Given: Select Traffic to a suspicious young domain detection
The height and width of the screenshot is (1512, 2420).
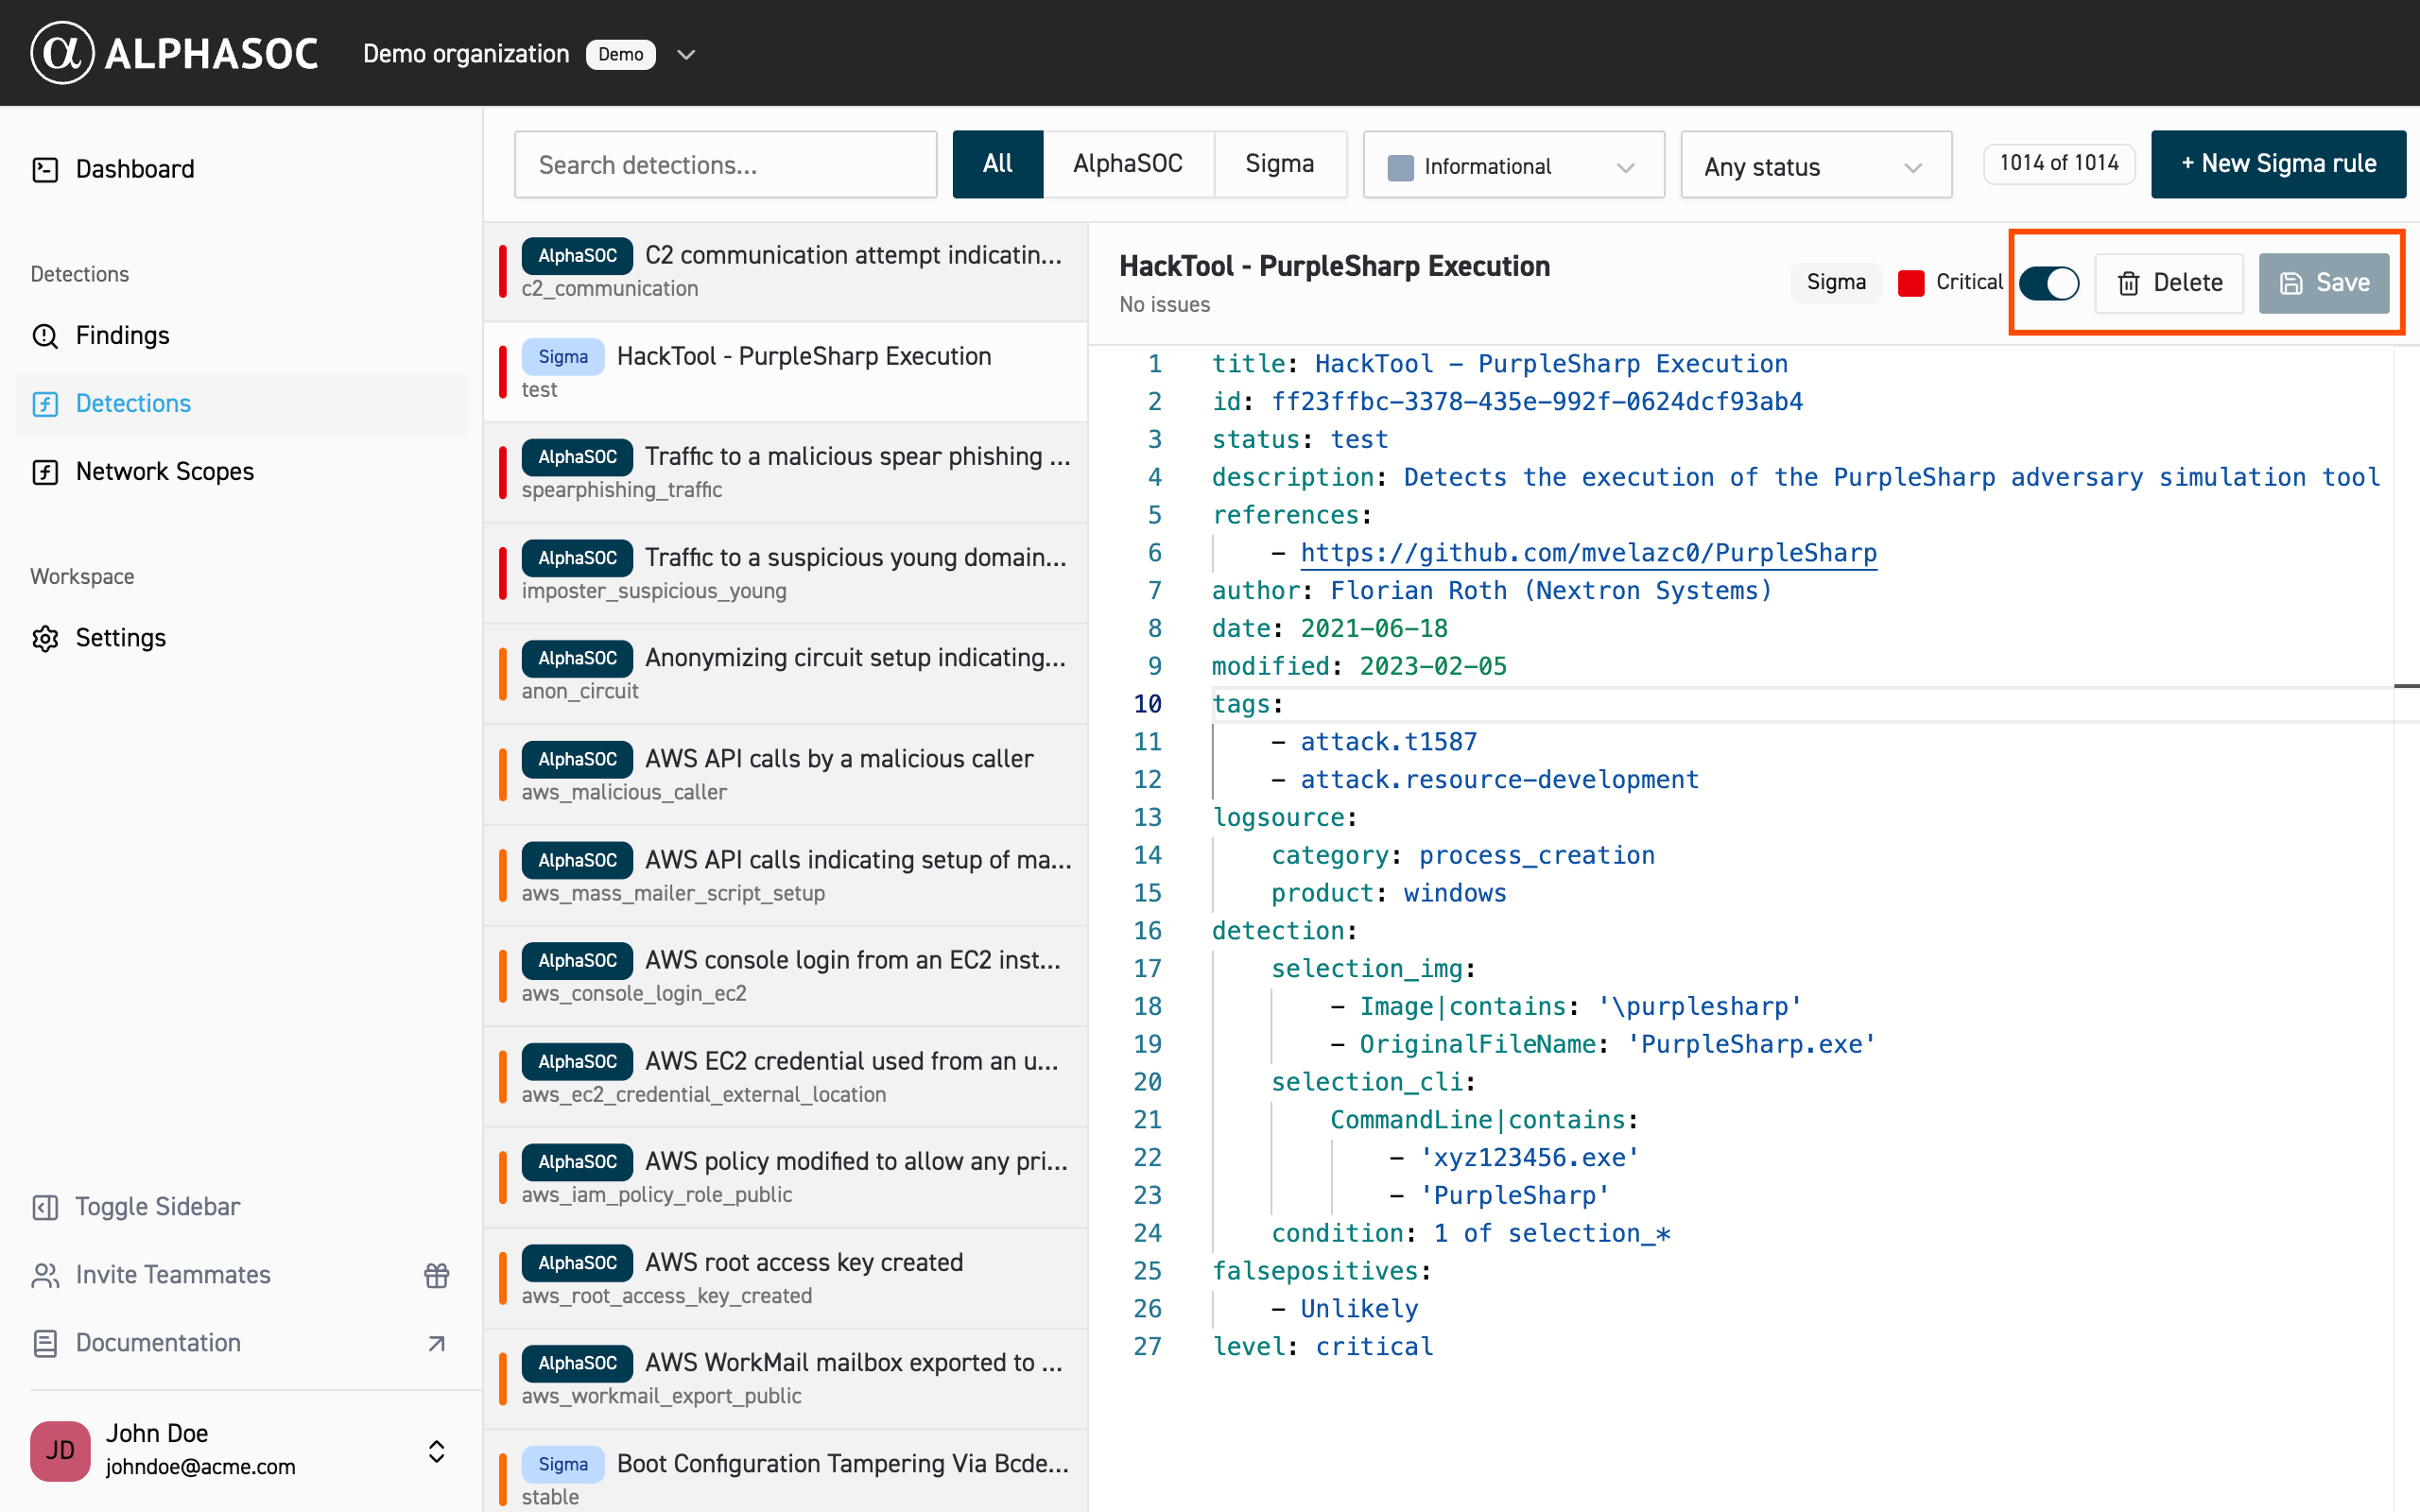Looking at the screenshot, I should tap(785, 573).
